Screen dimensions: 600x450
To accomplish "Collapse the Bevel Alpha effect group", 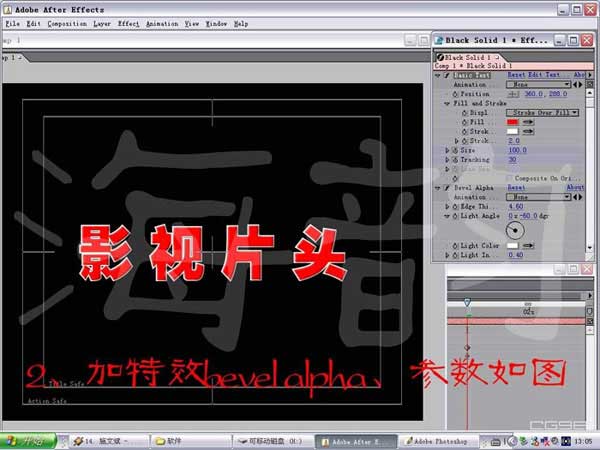I will pyautogui.click(x=438, y=188).
